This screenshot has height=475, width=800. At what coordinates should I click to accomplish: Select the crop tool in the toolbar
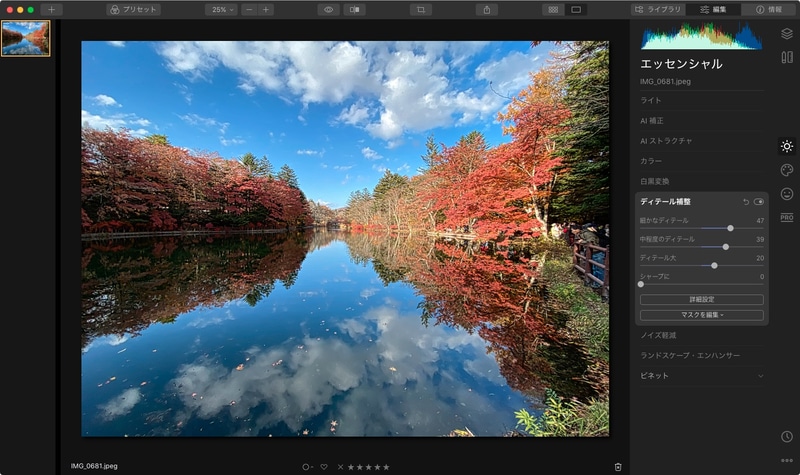[x=421, y=10]
